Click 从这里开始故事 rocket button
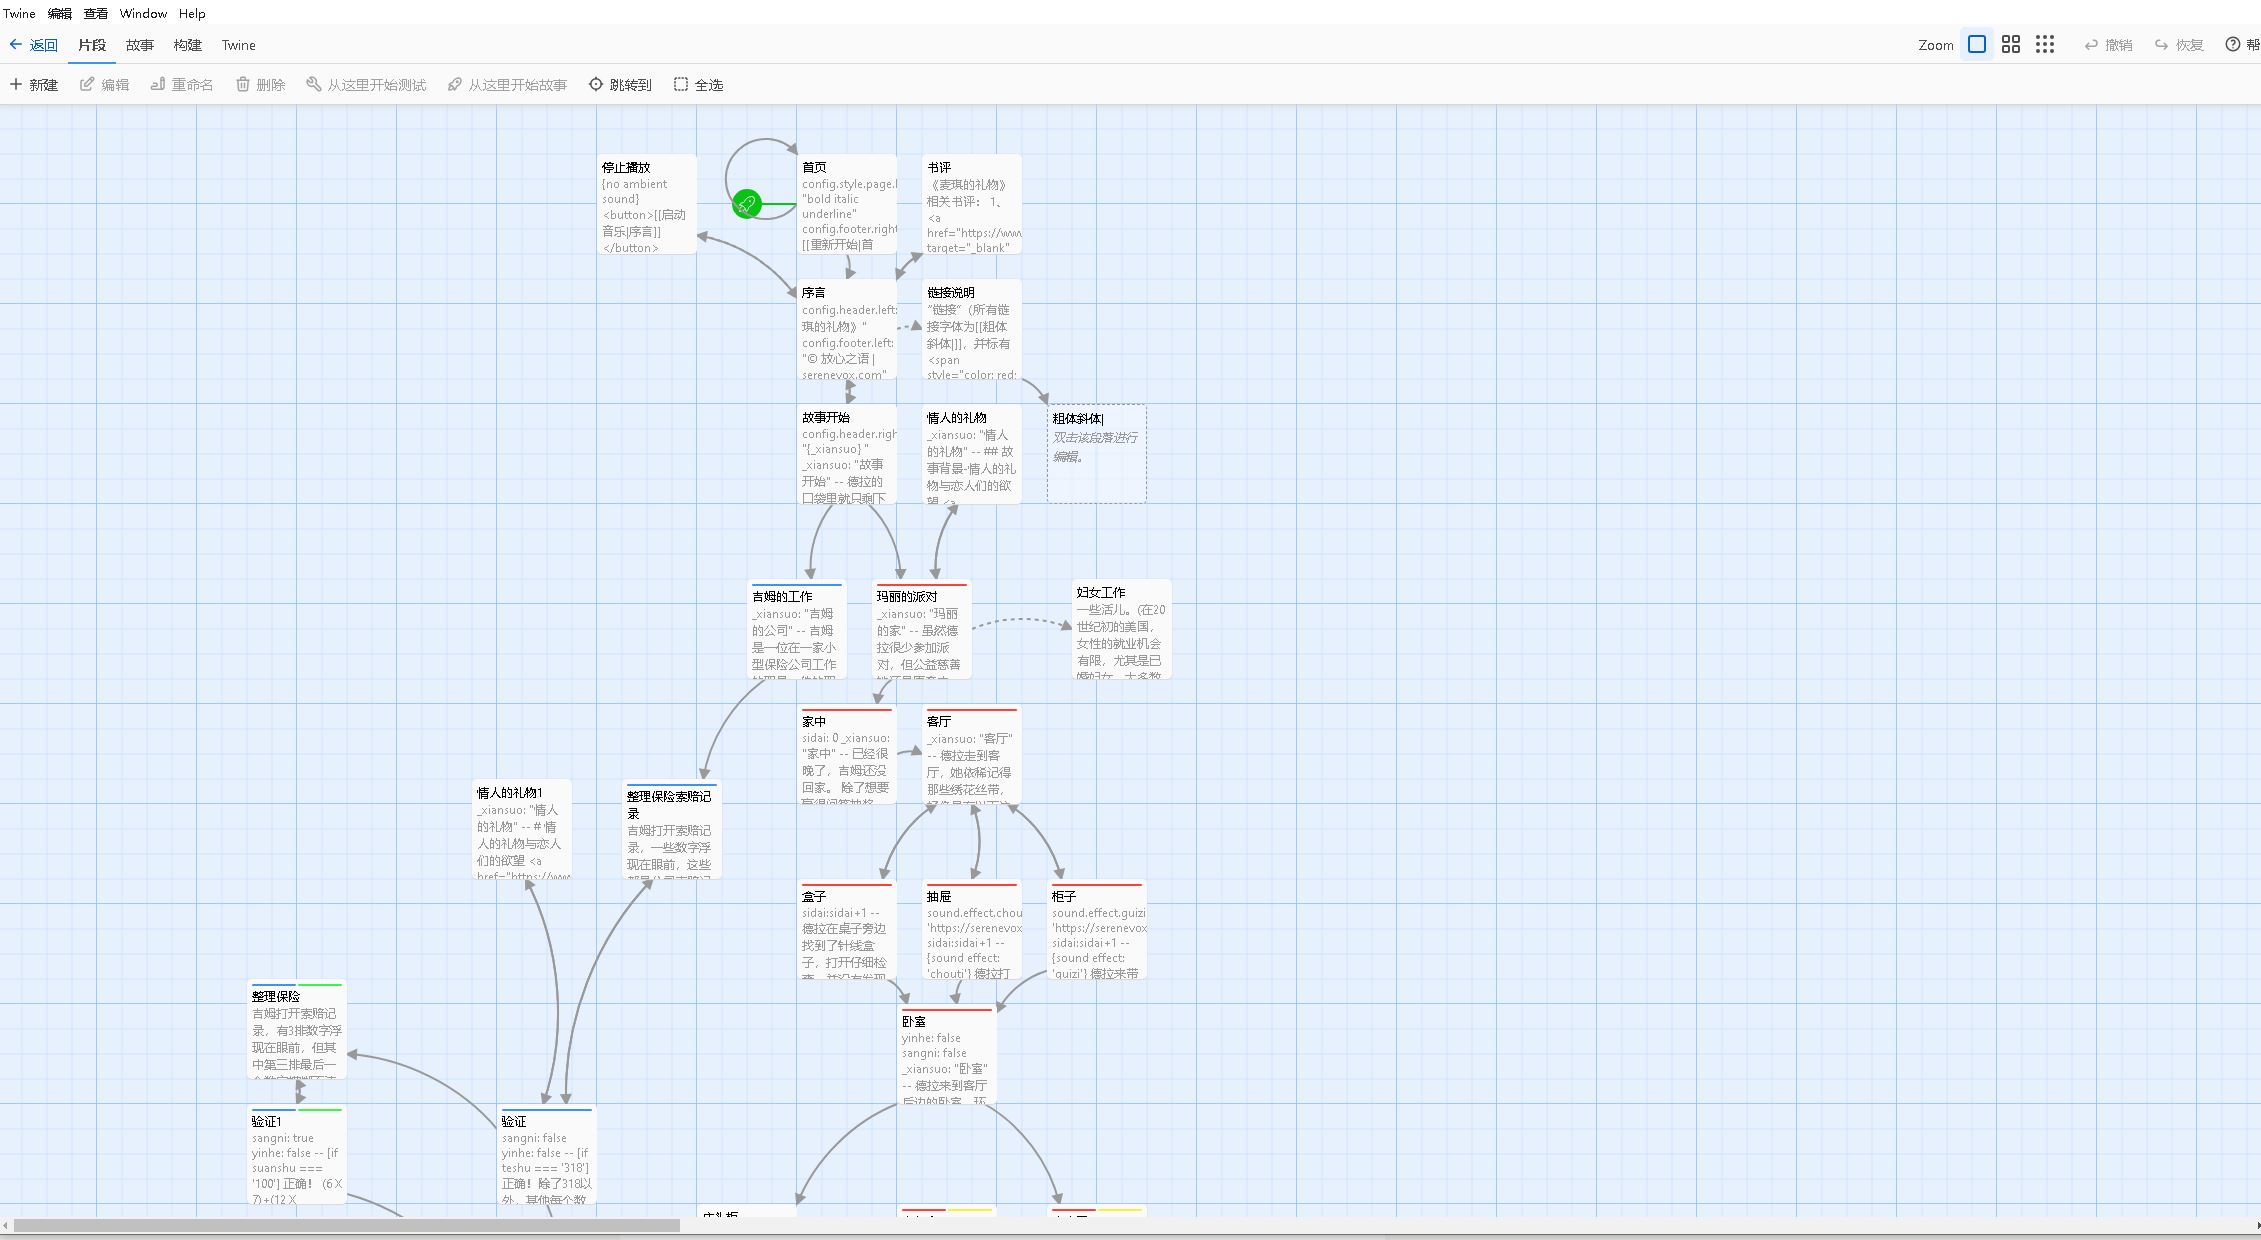 click(507, 85)
